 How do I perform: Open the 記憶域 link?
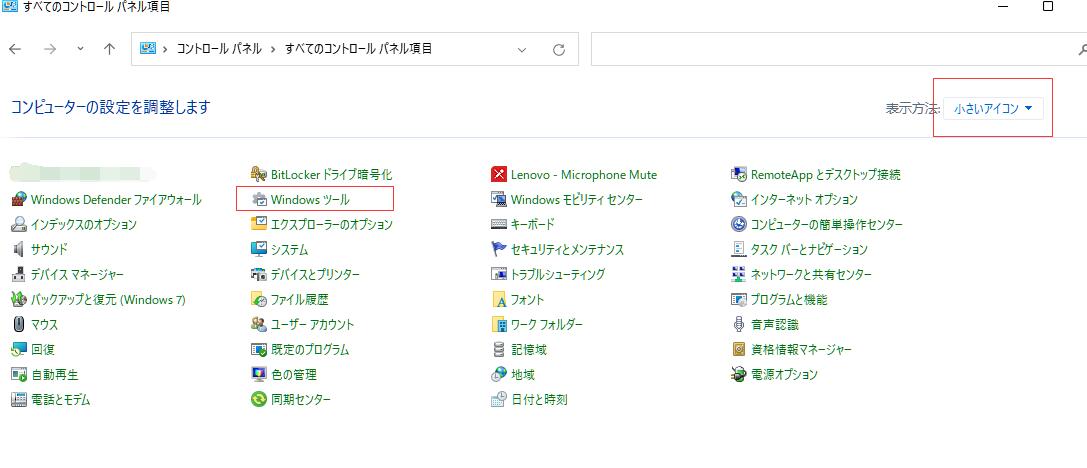529,349
